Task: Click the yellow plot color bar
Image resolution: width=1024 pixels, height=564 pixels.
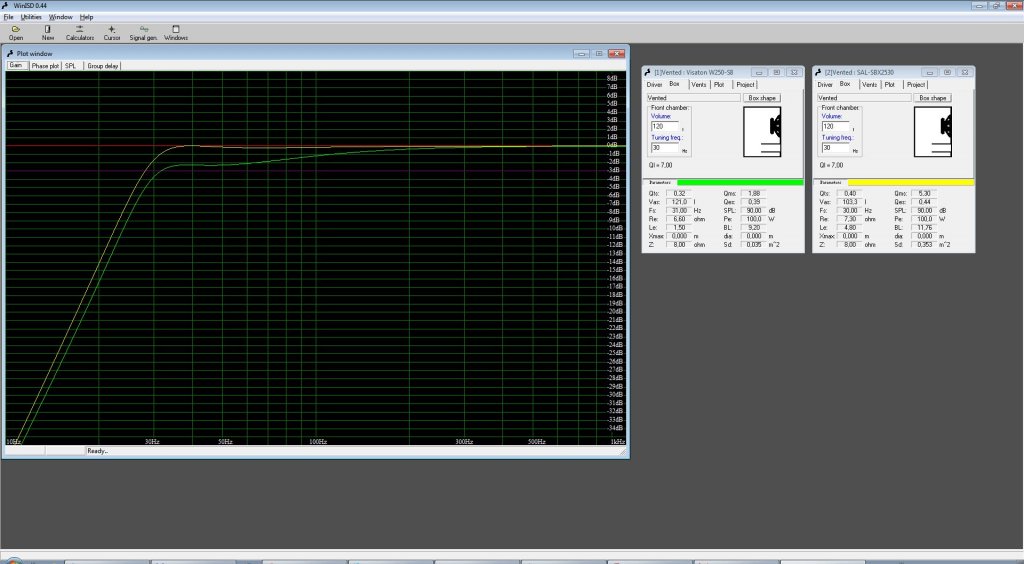Action: coord(910,182)
